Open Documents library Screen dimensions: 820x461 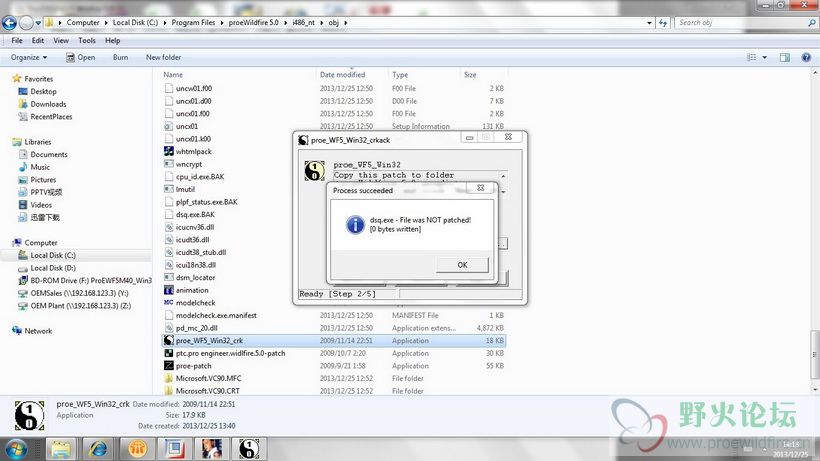[x=49, y=154]
